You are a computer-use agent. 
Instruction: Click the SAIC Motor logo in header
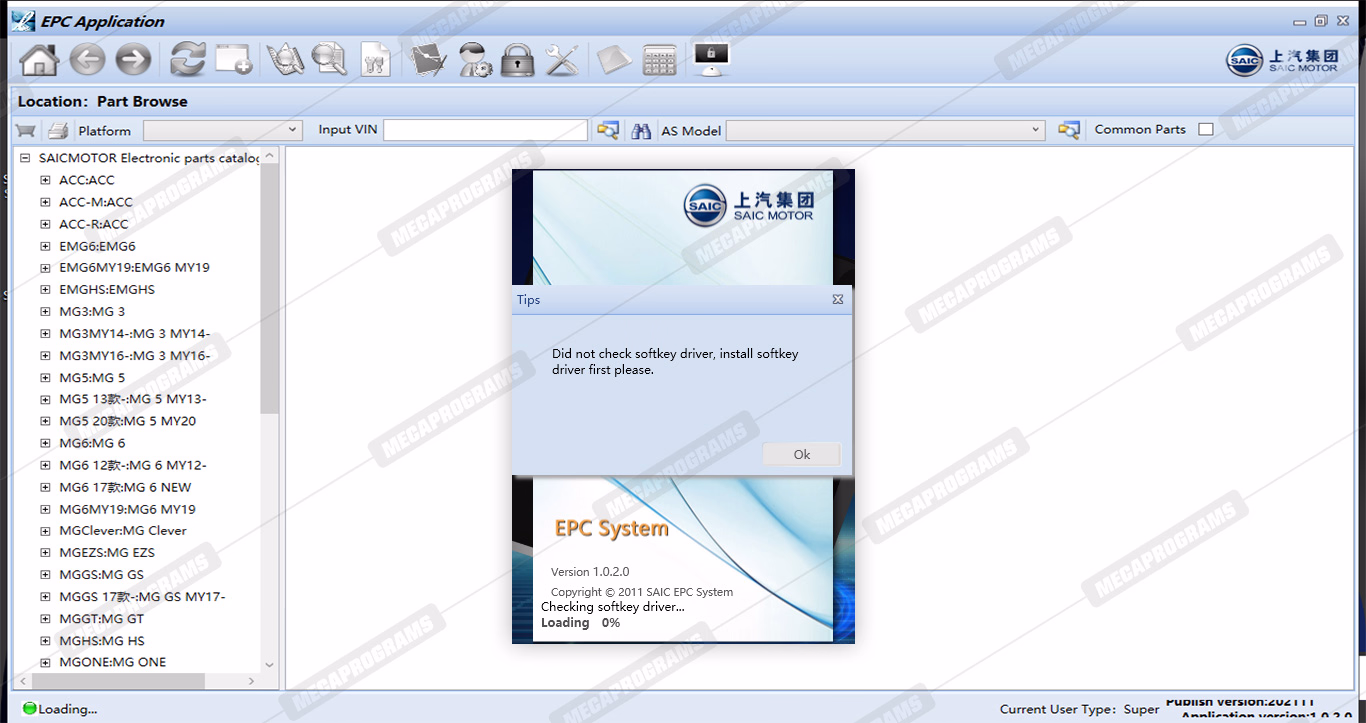tap(1282, 60)
